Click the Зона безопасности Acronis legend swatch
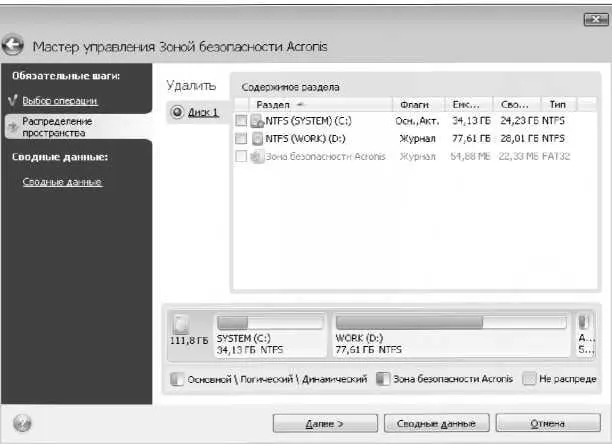 [x=383, y=379]
